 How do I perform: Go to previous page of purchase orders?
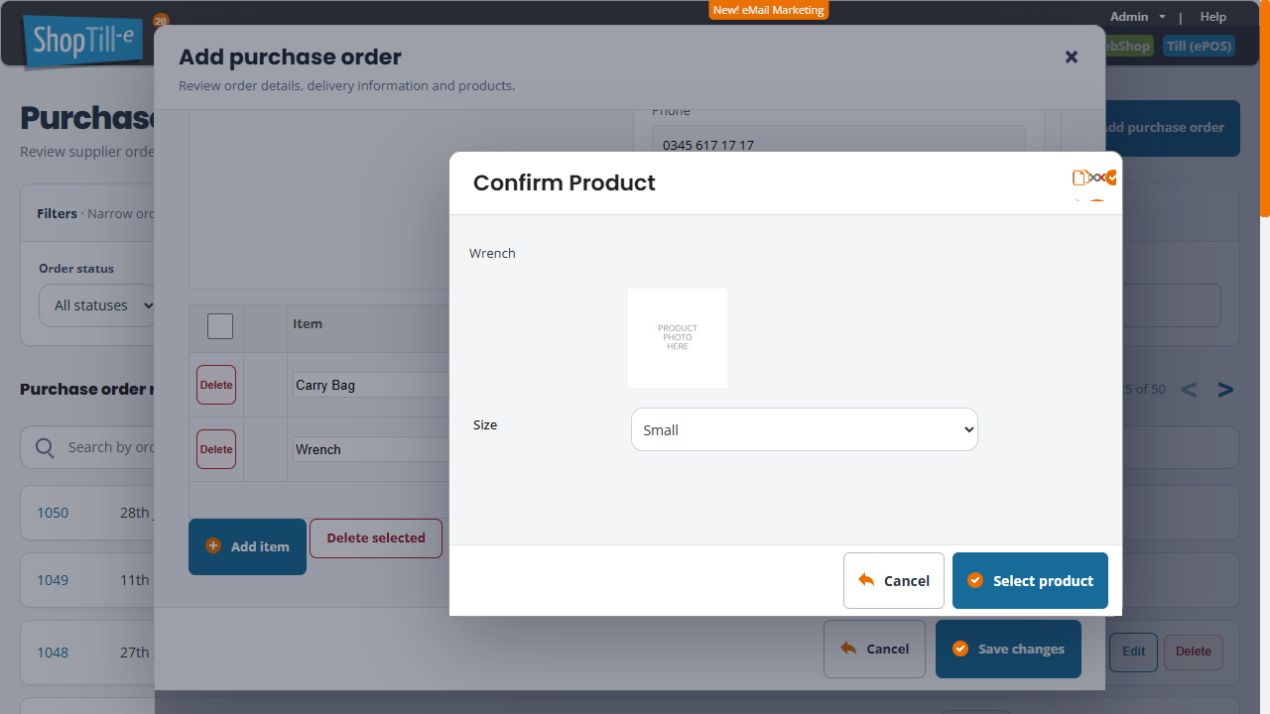click(x=1188, y=390)
